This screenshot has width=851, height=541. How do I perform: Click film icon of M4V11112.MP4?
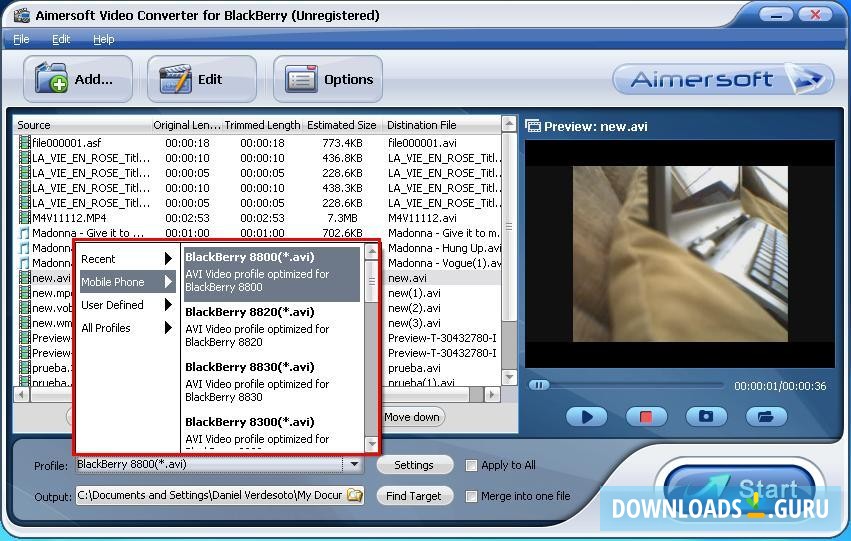tap(24, 218)
